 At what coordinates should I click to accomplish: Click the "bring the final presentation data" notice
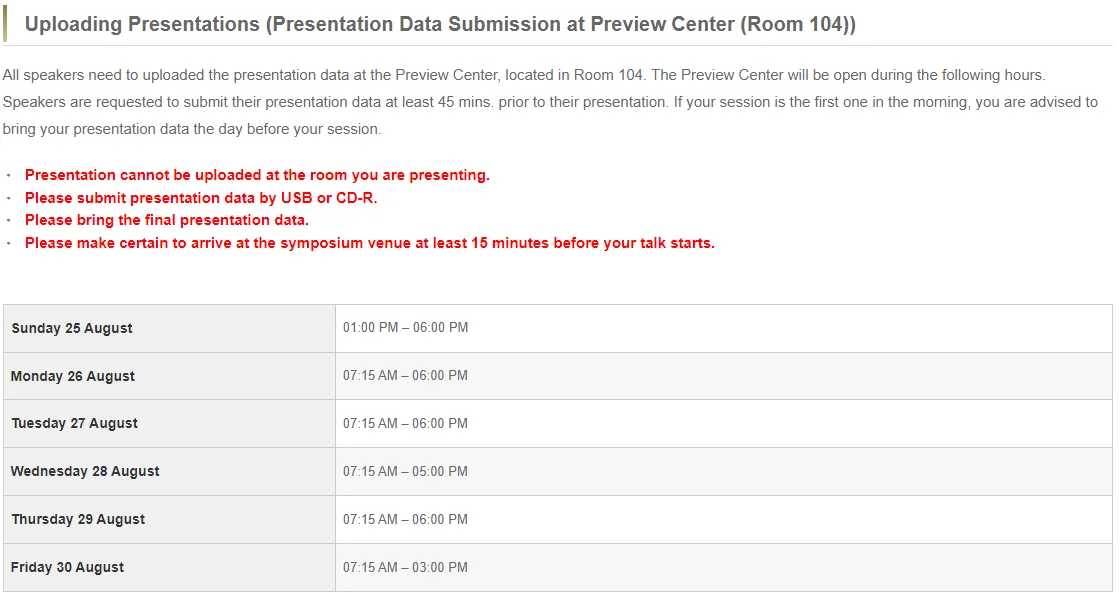167,220
